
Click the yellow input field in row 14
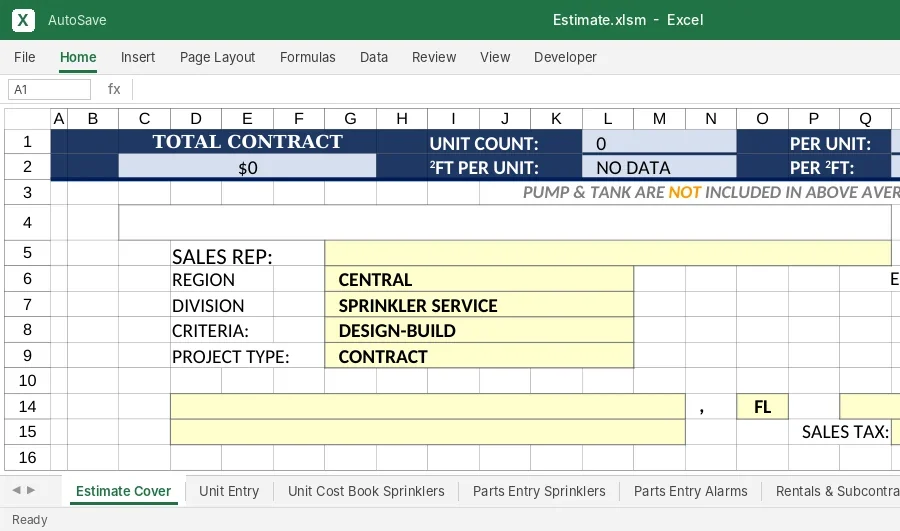[x=428, y=406]
